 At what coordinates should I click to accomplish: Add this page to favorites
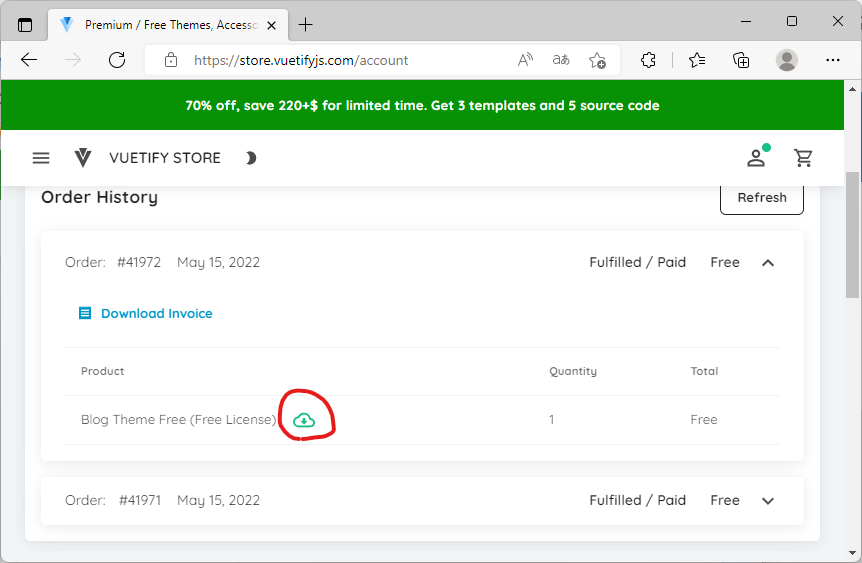597,60
